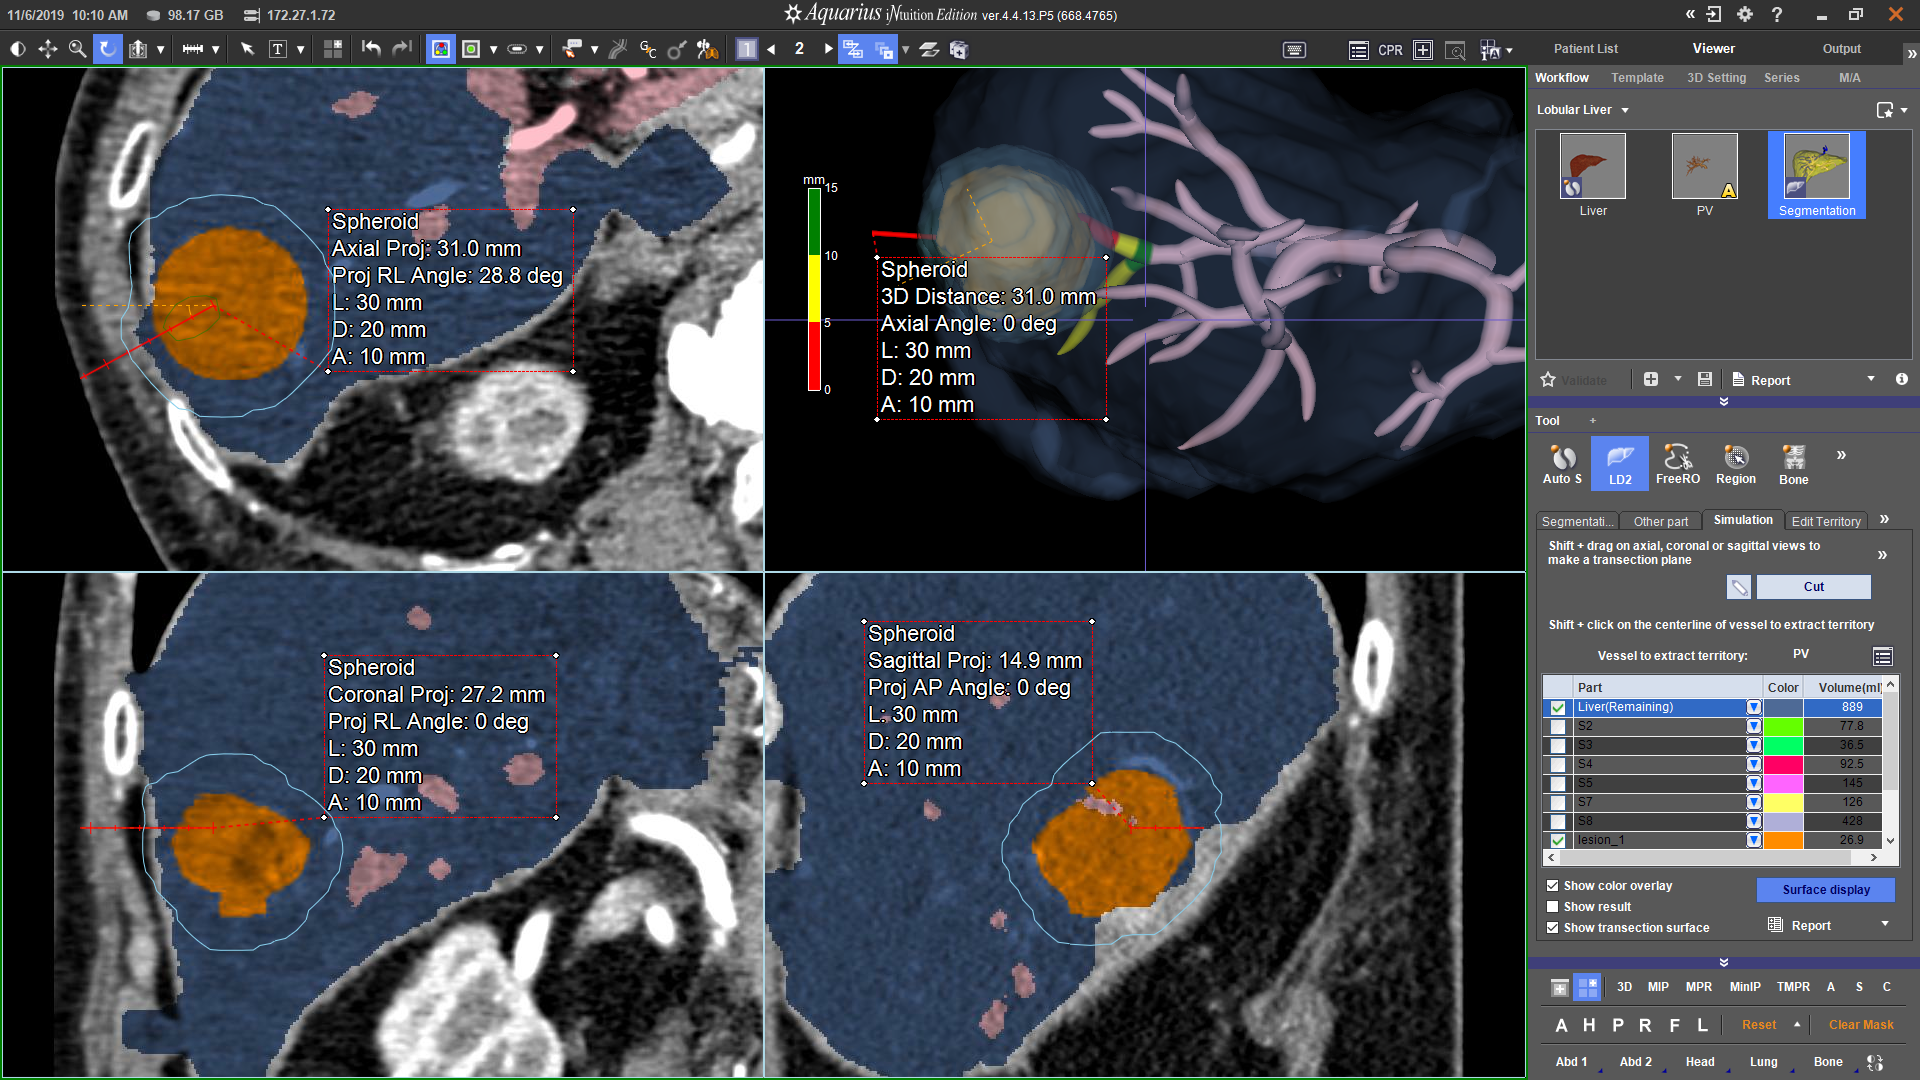
Task: Click the annotation pointer comment tool
Action: pyautogui.click(x=571, y=49)
